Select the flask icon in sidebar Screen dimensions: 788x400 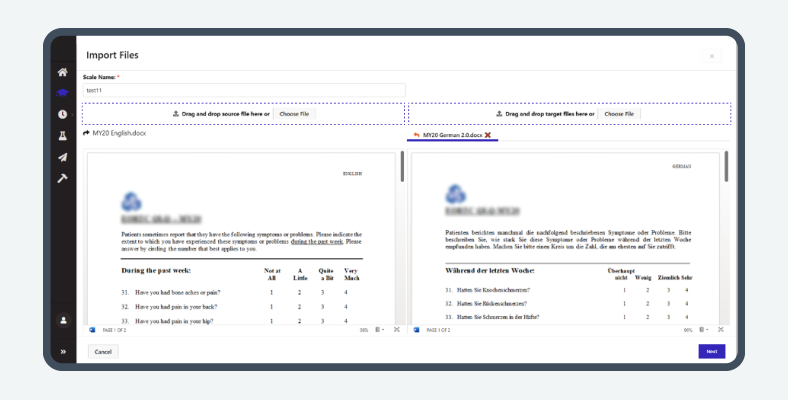62,136
